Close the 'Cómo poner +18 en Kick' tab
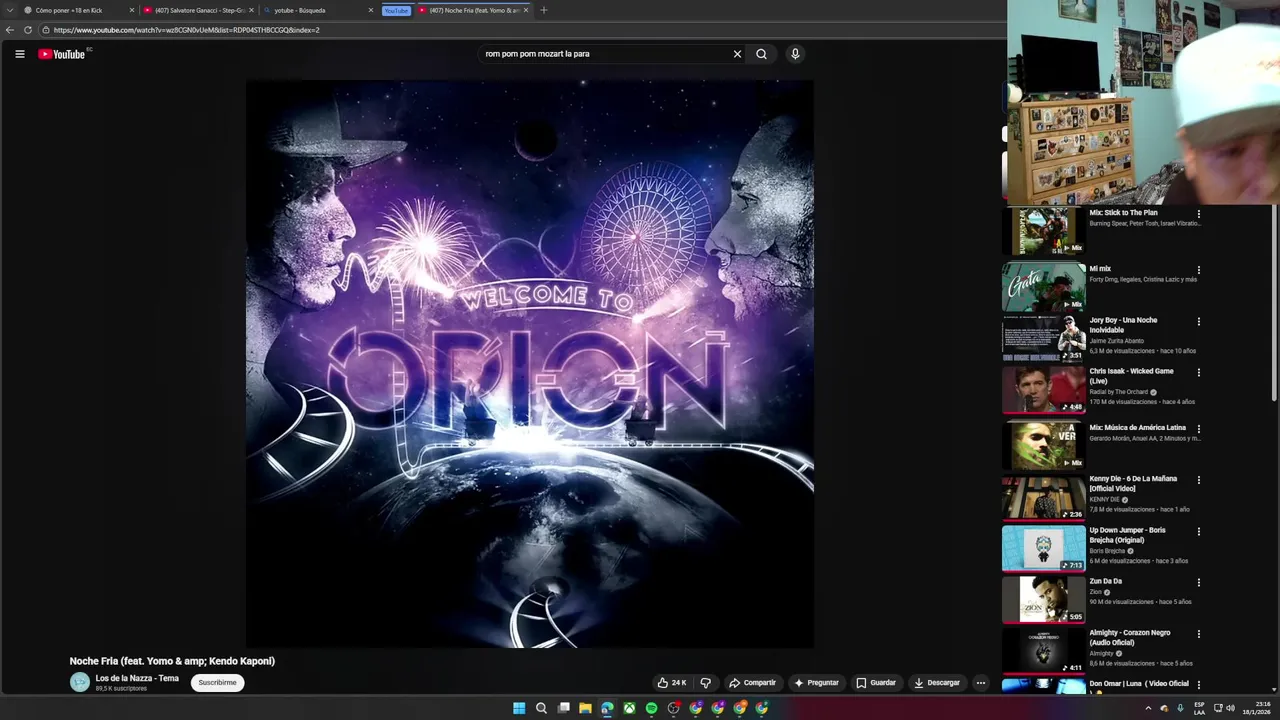The height and width of the screenshot is (720, 1280). coord(131,10)
